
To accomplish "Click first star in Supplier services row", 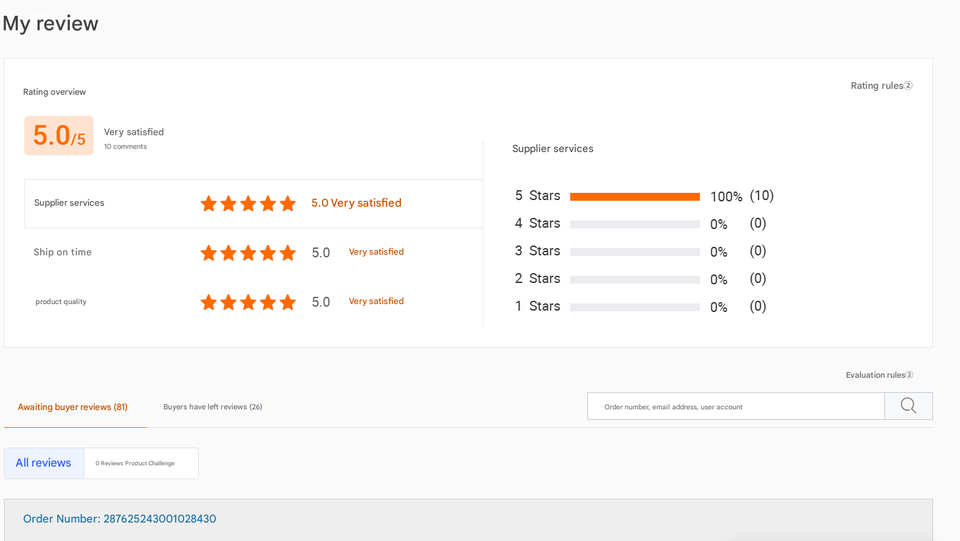I will pyautogui.click(x=209, y=203).
